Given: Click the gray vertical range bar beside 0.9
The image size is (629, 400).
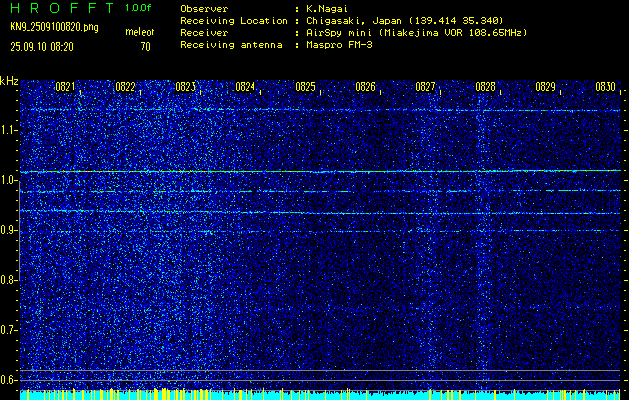Looking at the screenshot, I should (20, 231).
